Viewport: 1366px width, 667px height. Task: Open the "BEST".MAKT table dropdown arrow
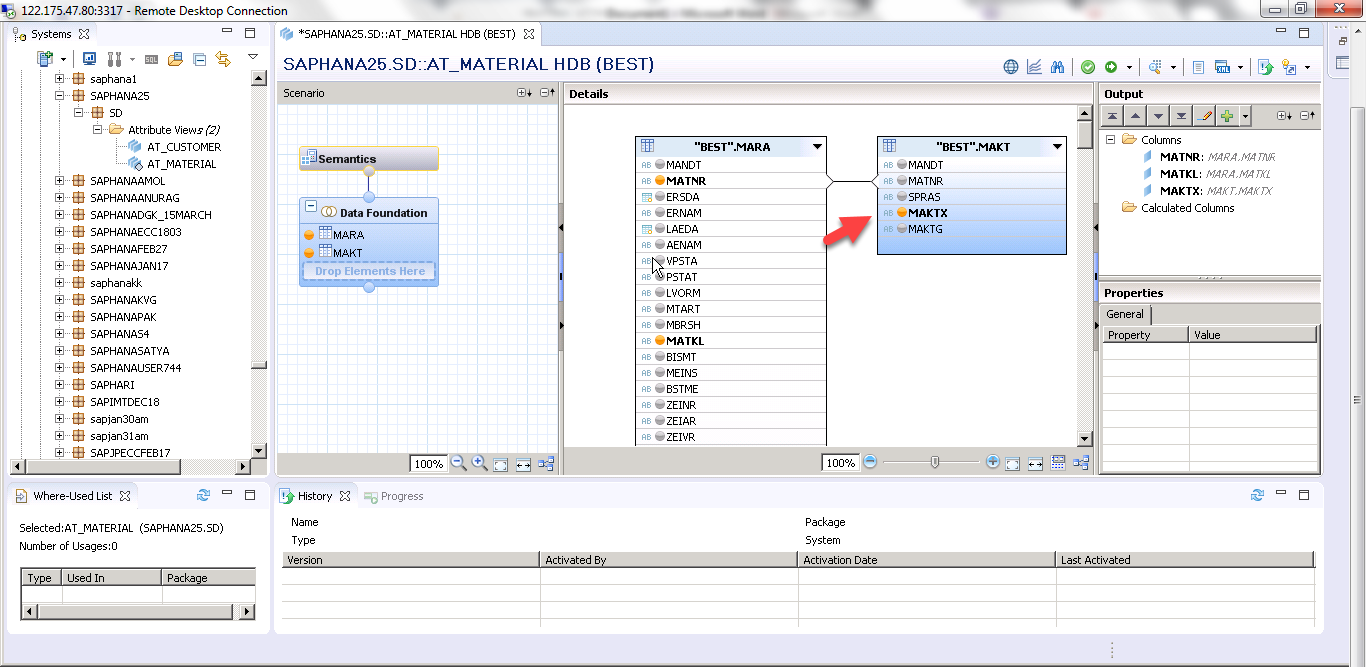1058,147
